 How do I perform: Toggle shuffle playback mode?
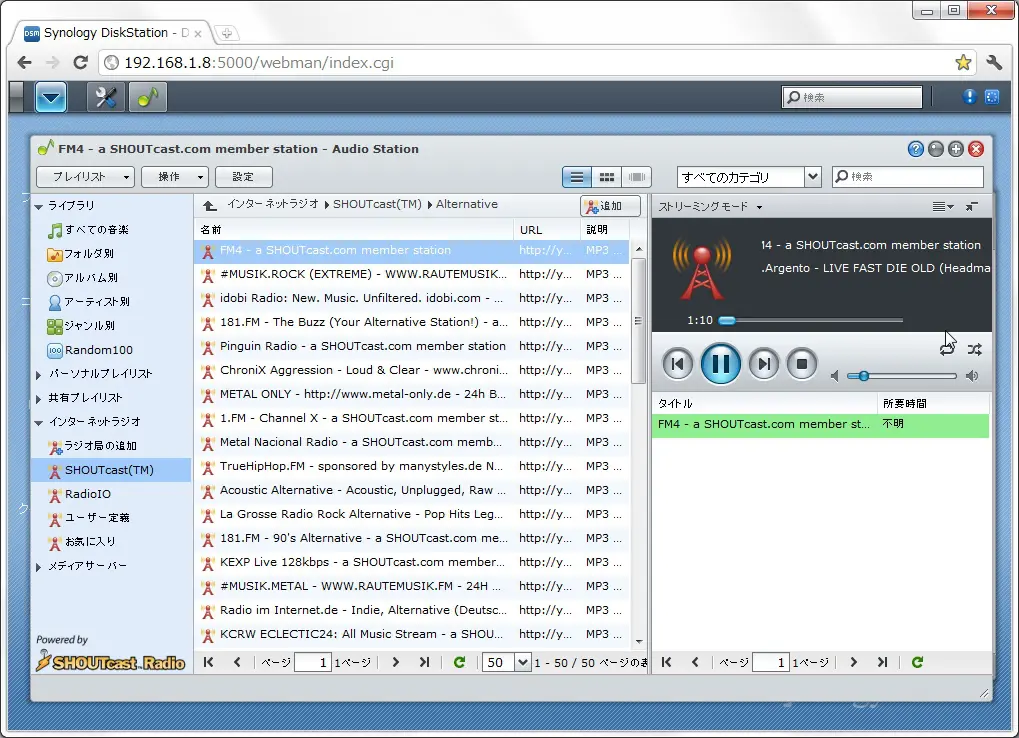coord(974,350)
